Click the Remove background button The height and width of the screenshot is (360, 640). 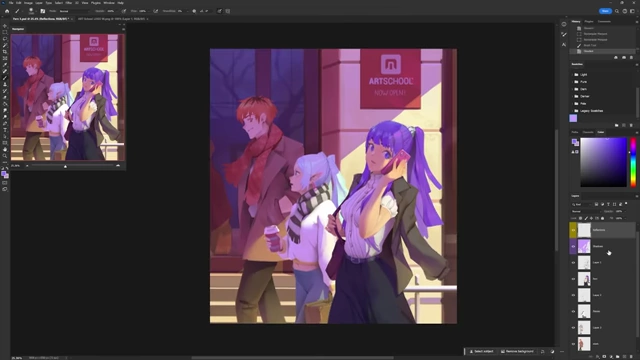517,351
